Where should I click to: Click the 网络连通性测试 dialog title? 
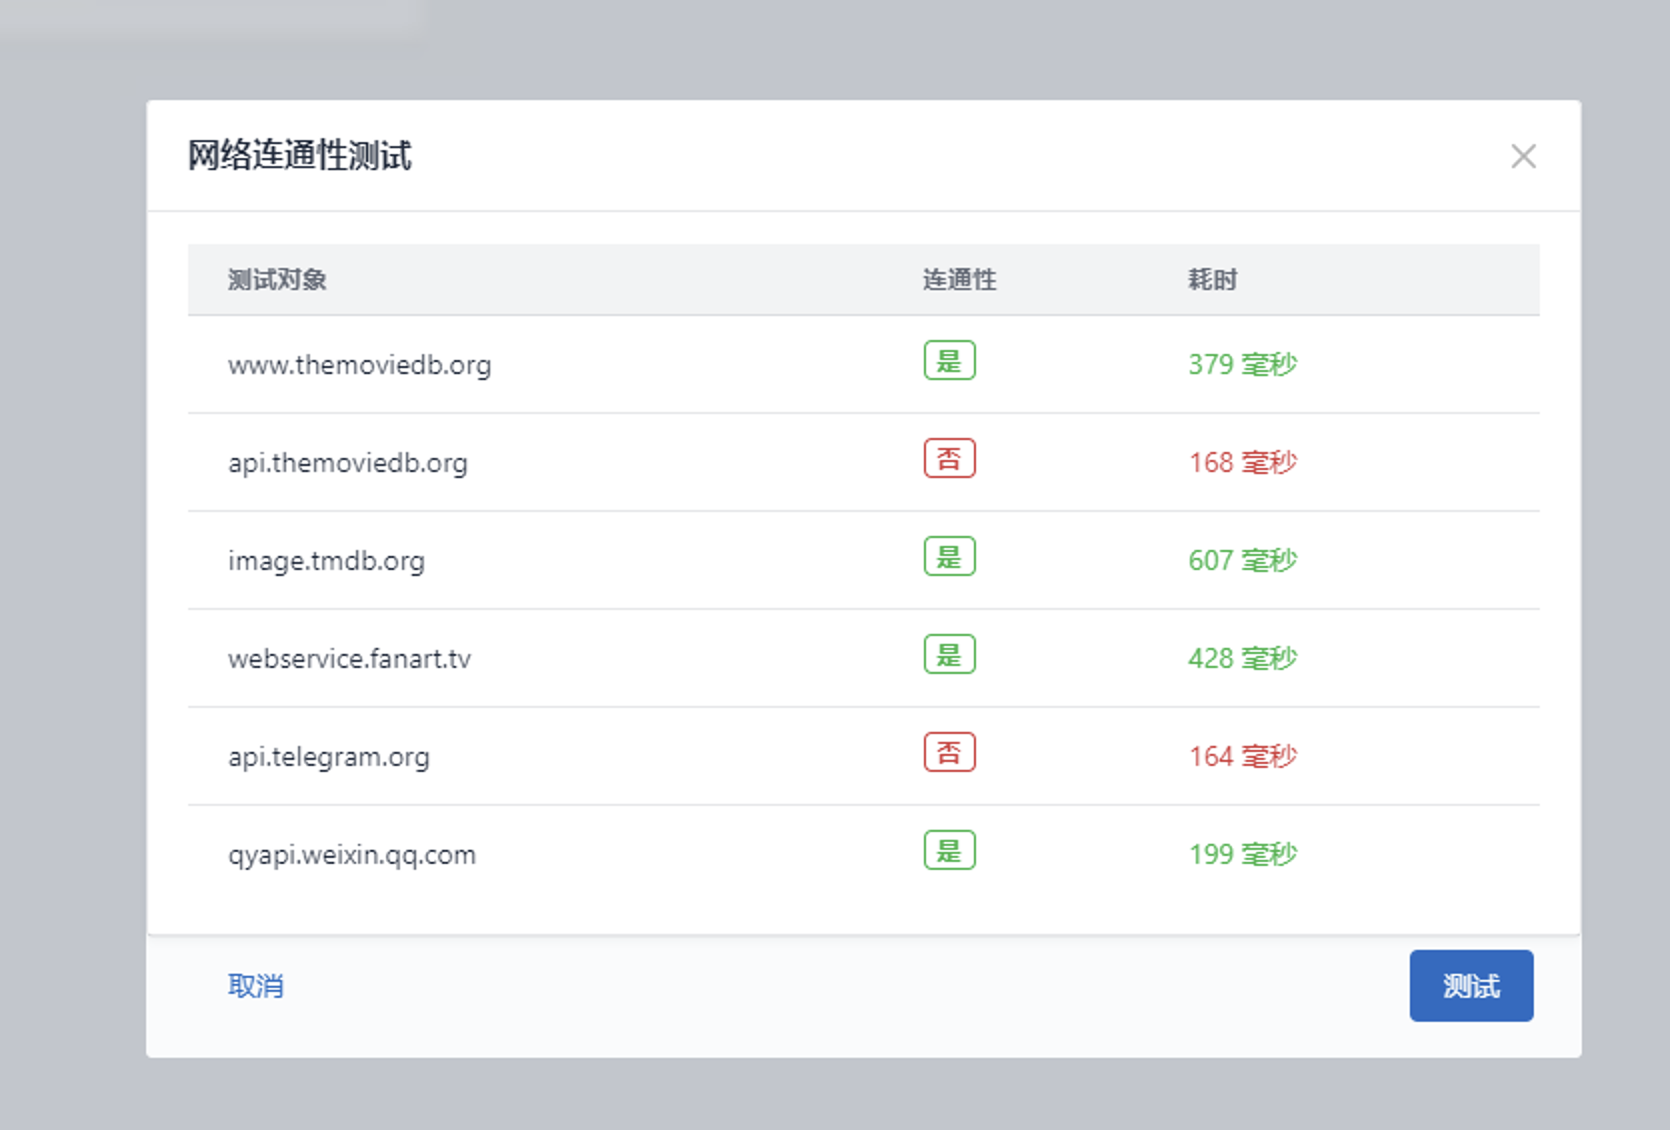(x=300, y=156)
